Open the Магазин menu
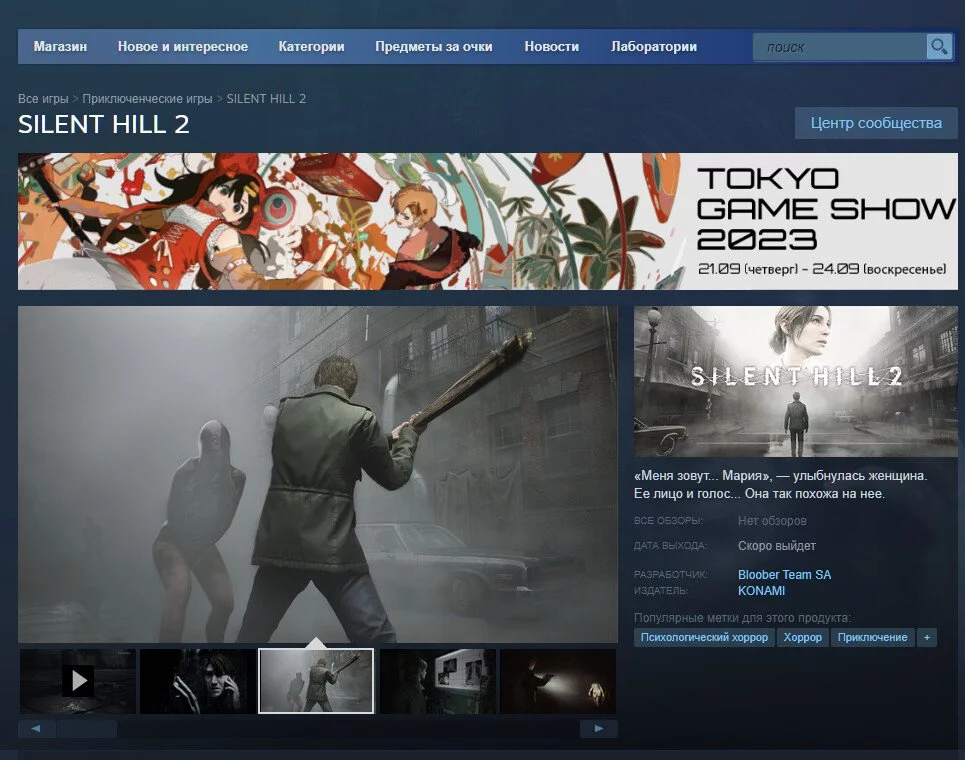 click(x=60, y=47)
